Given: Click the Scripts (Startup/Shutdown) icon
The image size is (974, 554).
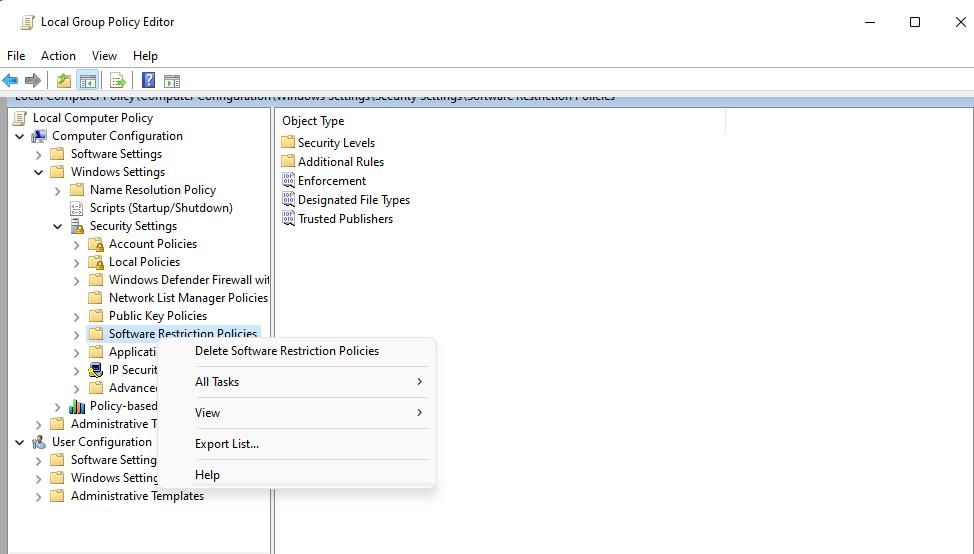Looking at the screenshot, I should tap(76, 208).
